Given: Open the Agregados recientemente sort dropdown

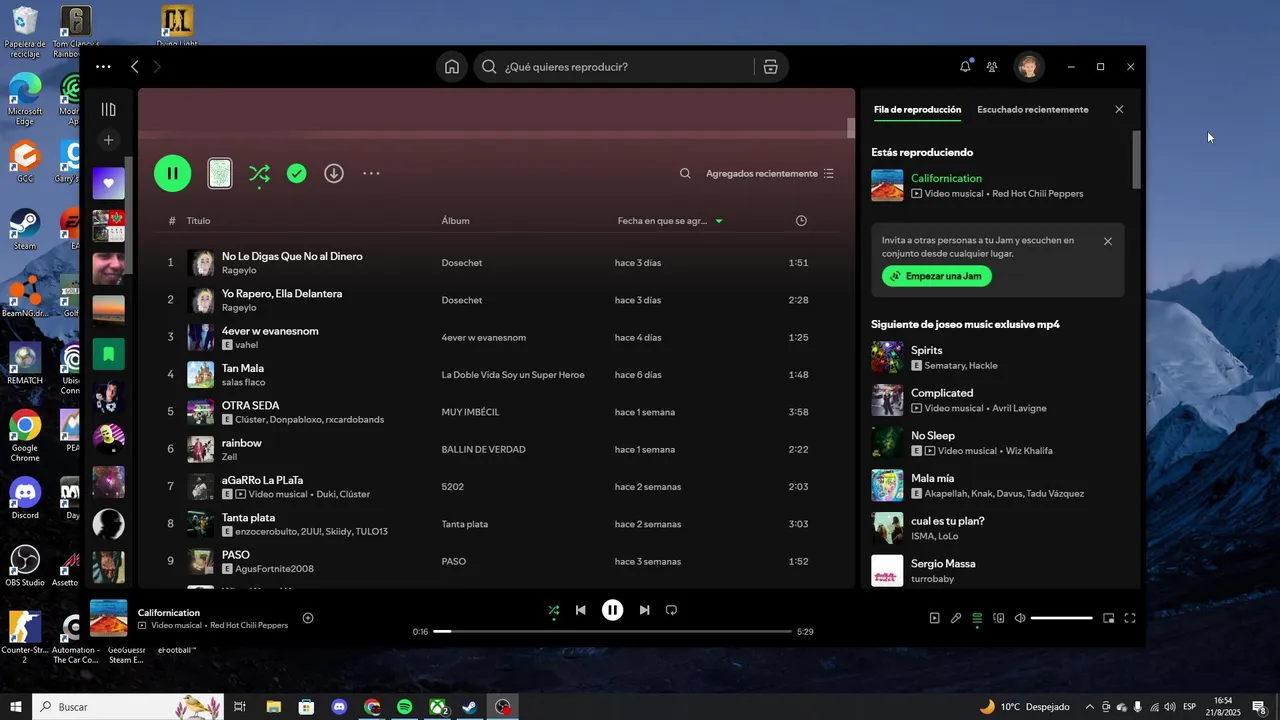Looking at the screenshot, I should (x=770, y=173).
